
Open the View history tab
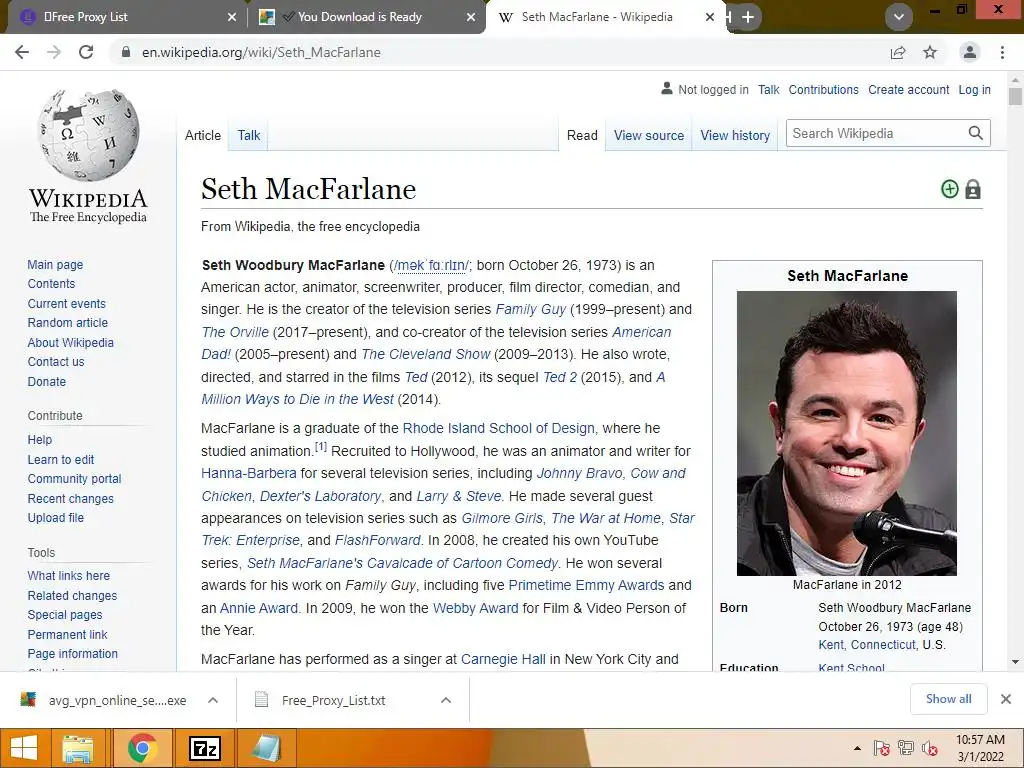tap(735, 135)
